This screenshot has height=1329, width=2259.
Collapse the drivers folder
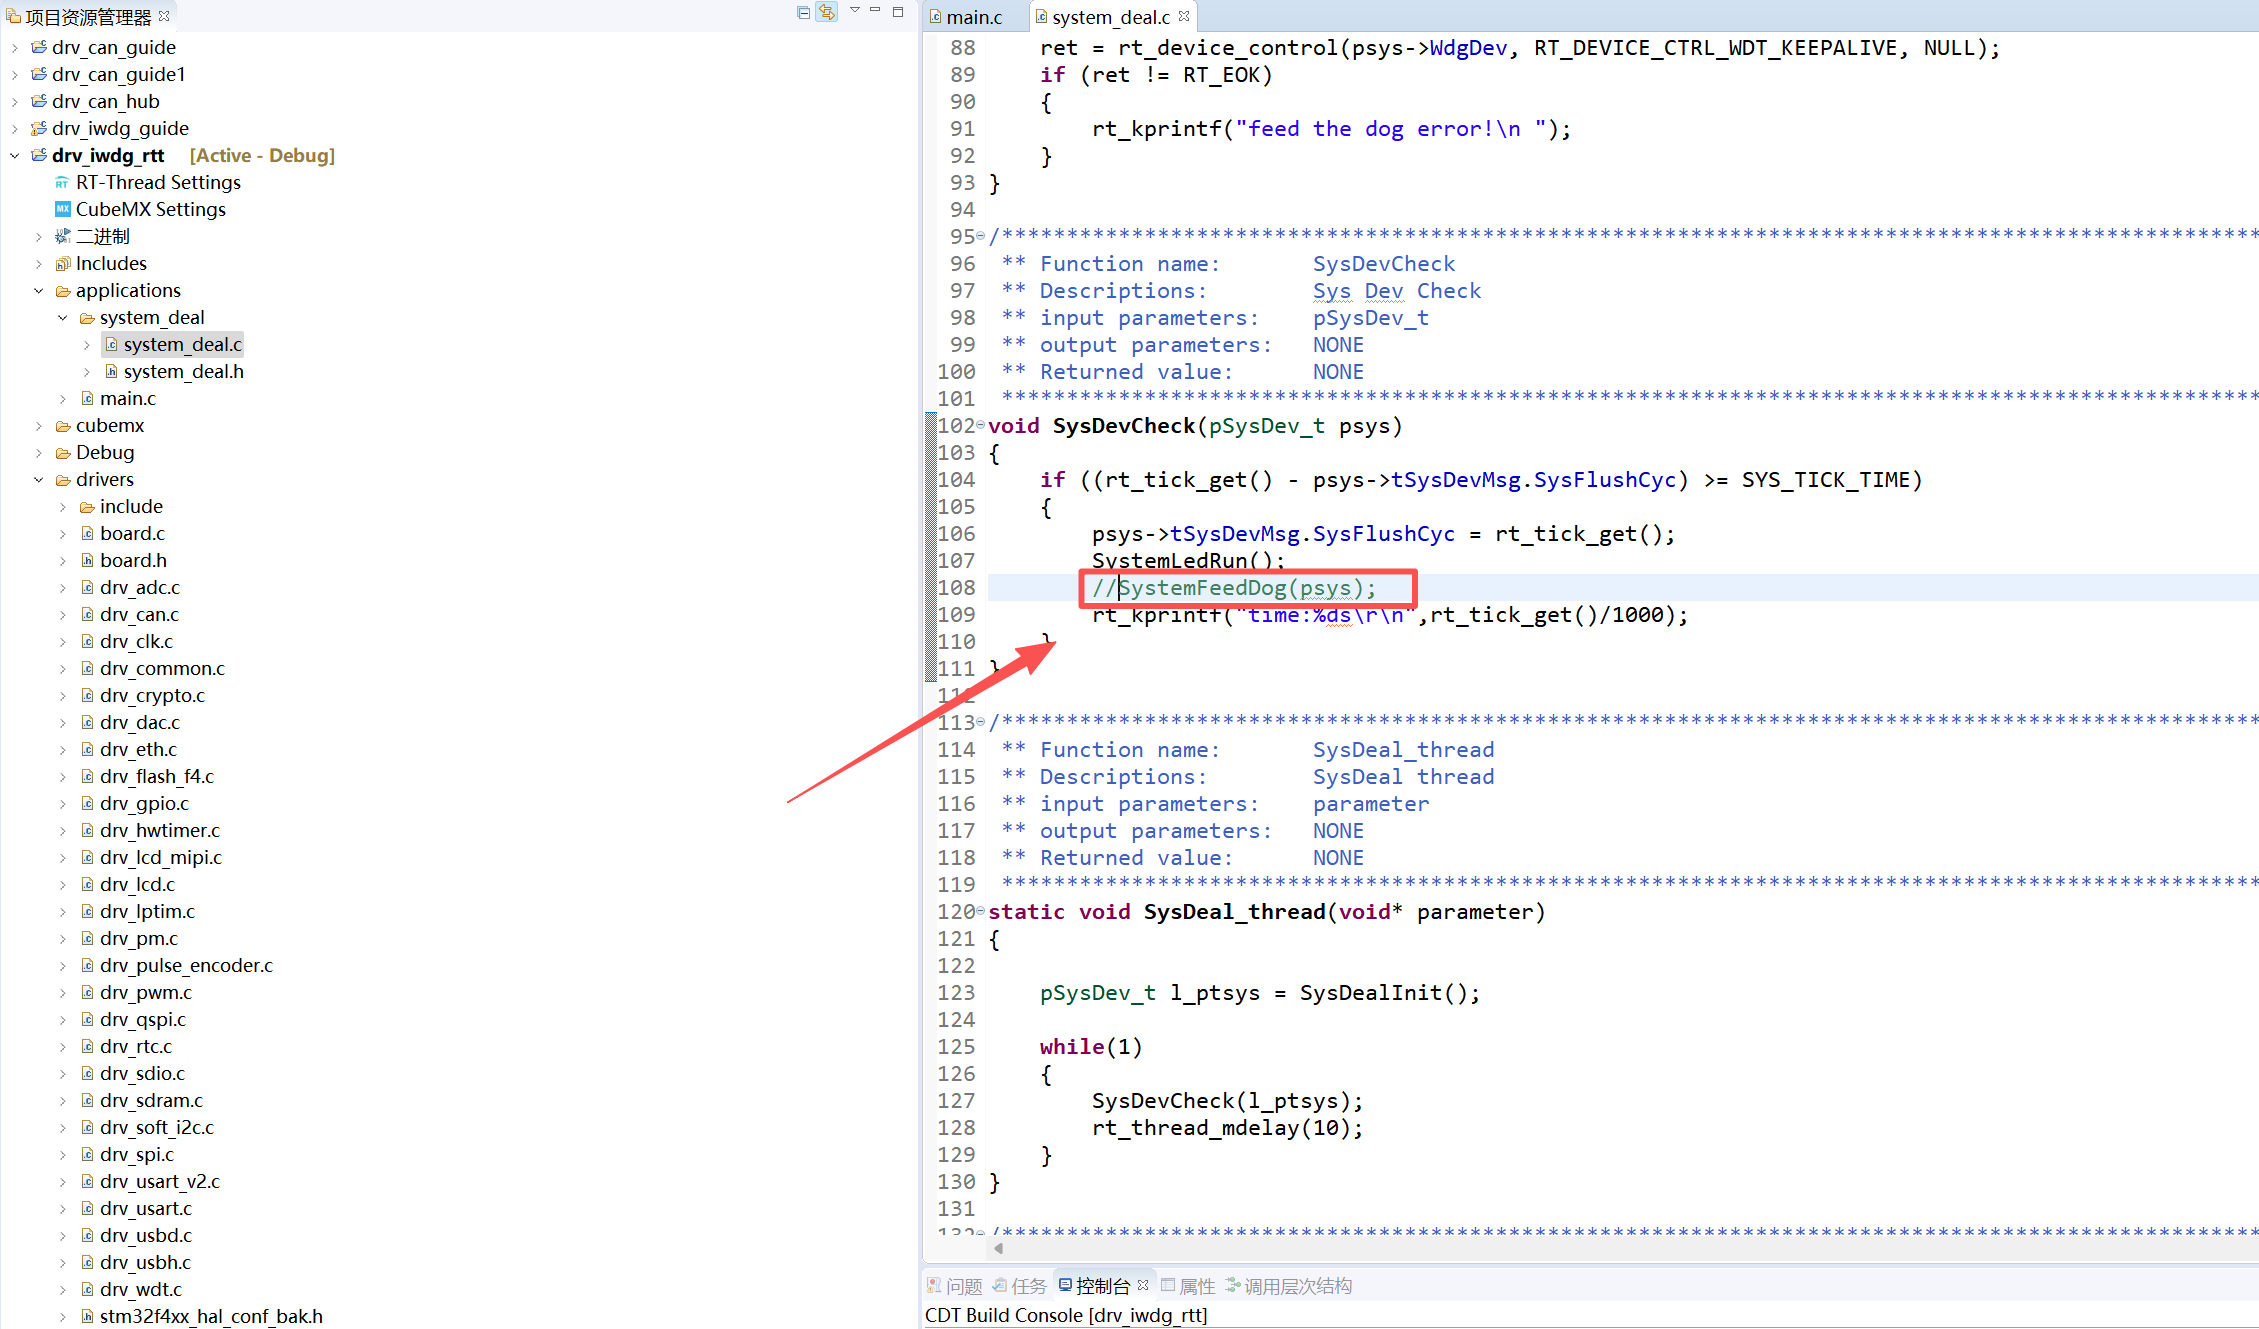coord(38,479)
